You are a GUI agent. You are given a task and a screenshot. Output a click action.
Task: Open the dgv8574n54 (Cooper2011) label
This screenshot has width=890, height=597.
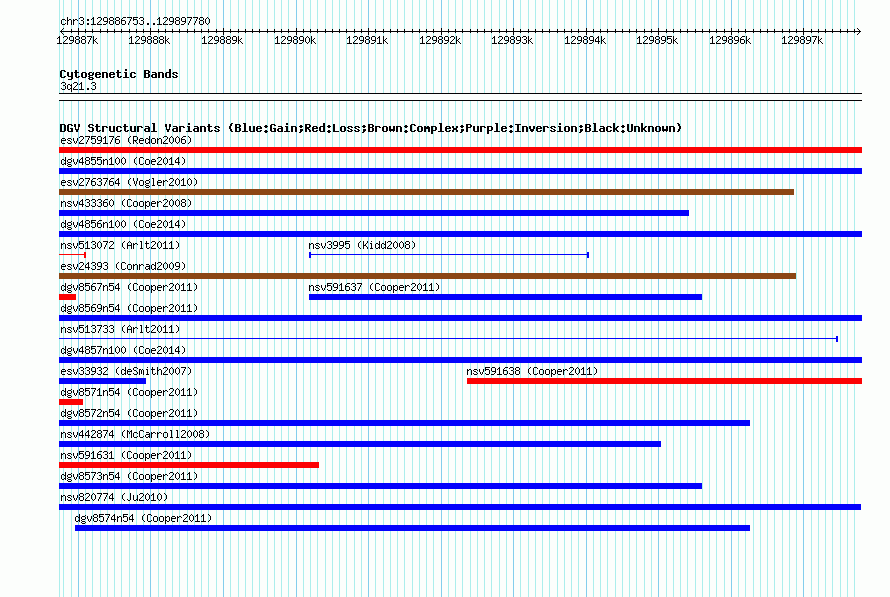[x=143, y=518]
